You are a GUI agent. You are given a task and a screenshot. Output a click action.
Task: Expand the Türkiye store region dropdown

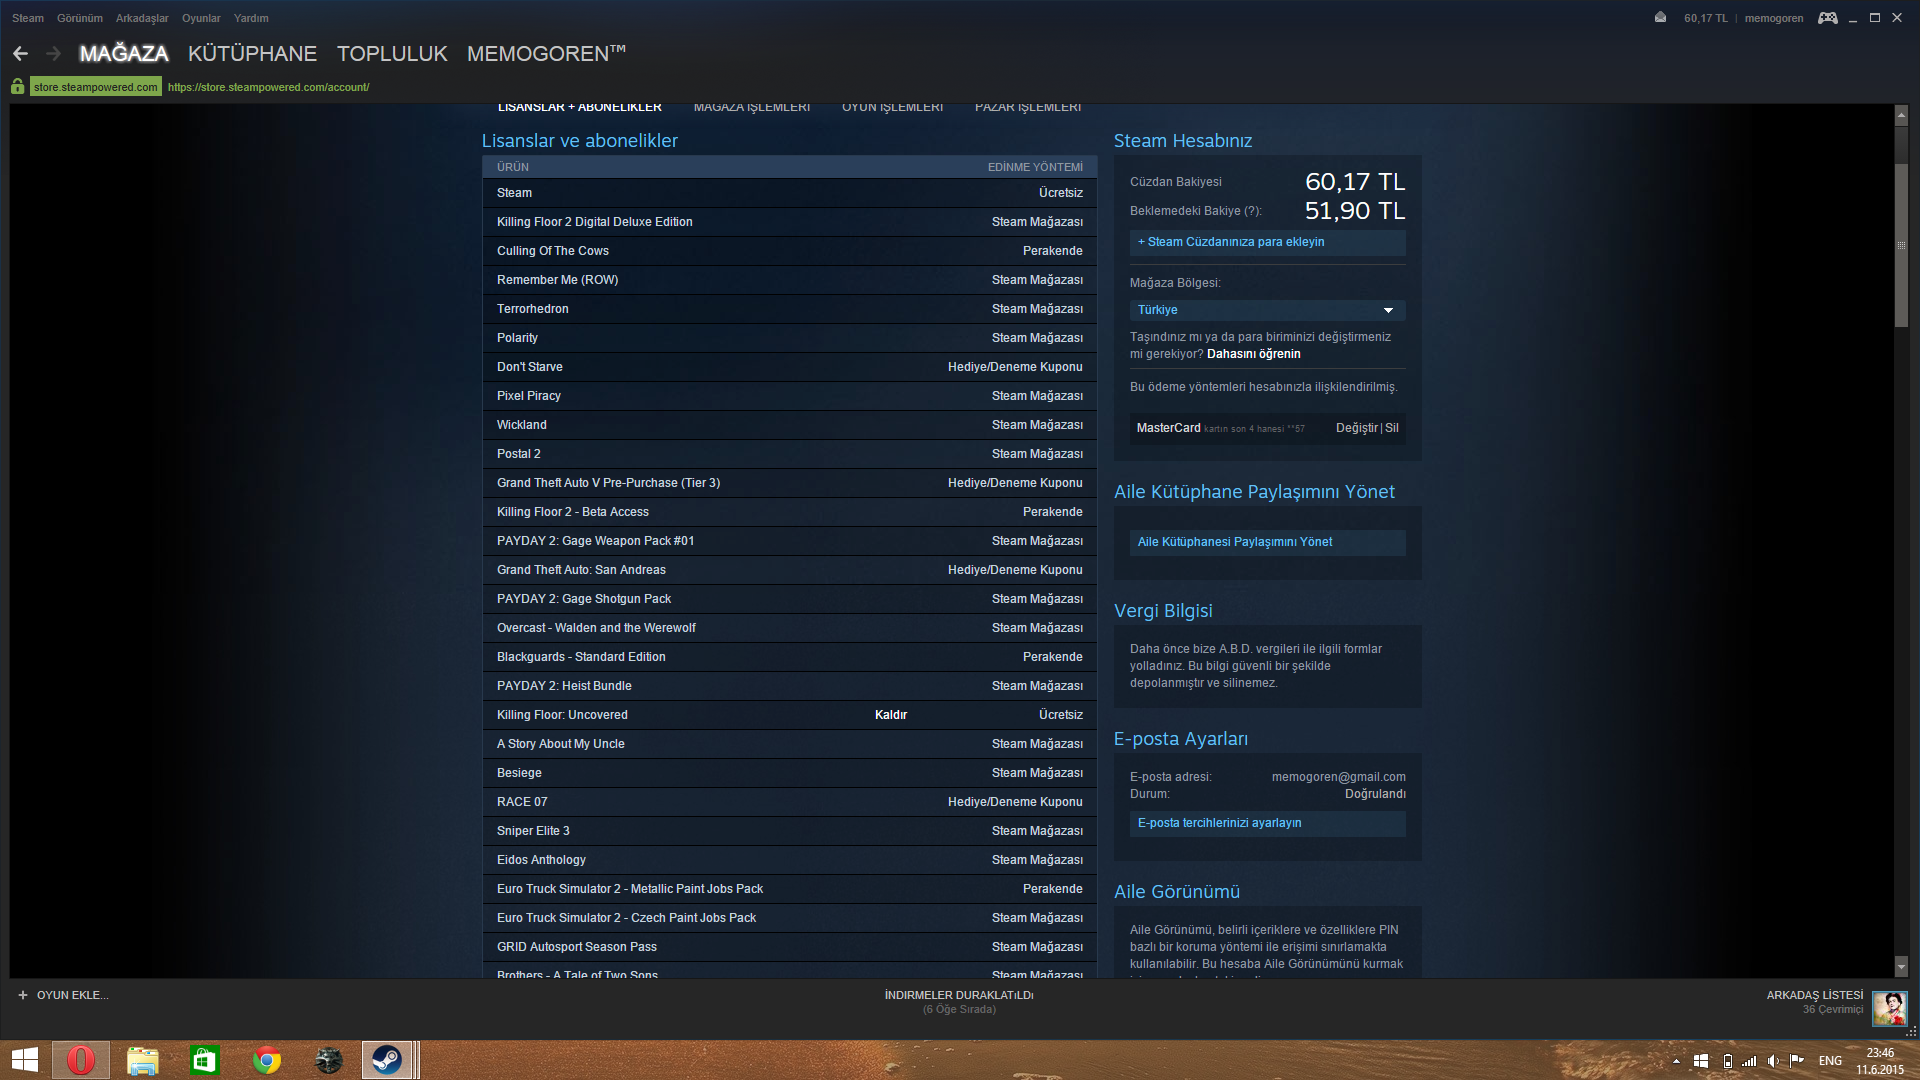tap(1387, 310)
